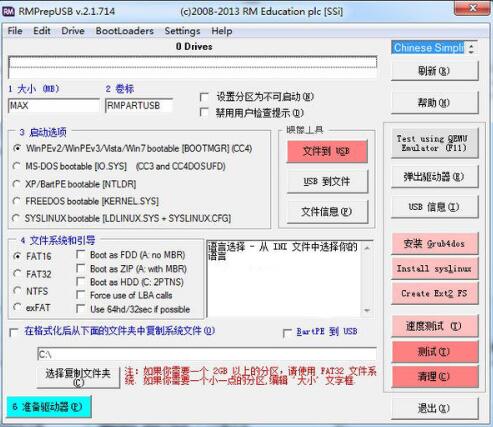The width and height of the screenshot is (493, 427).
Task: Click the 文件到 USB button
Action: 327,151
